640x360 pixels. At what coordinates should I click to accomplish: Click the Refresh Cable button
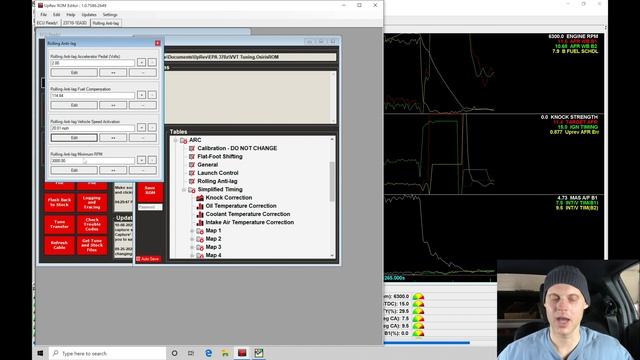[60, 245]
